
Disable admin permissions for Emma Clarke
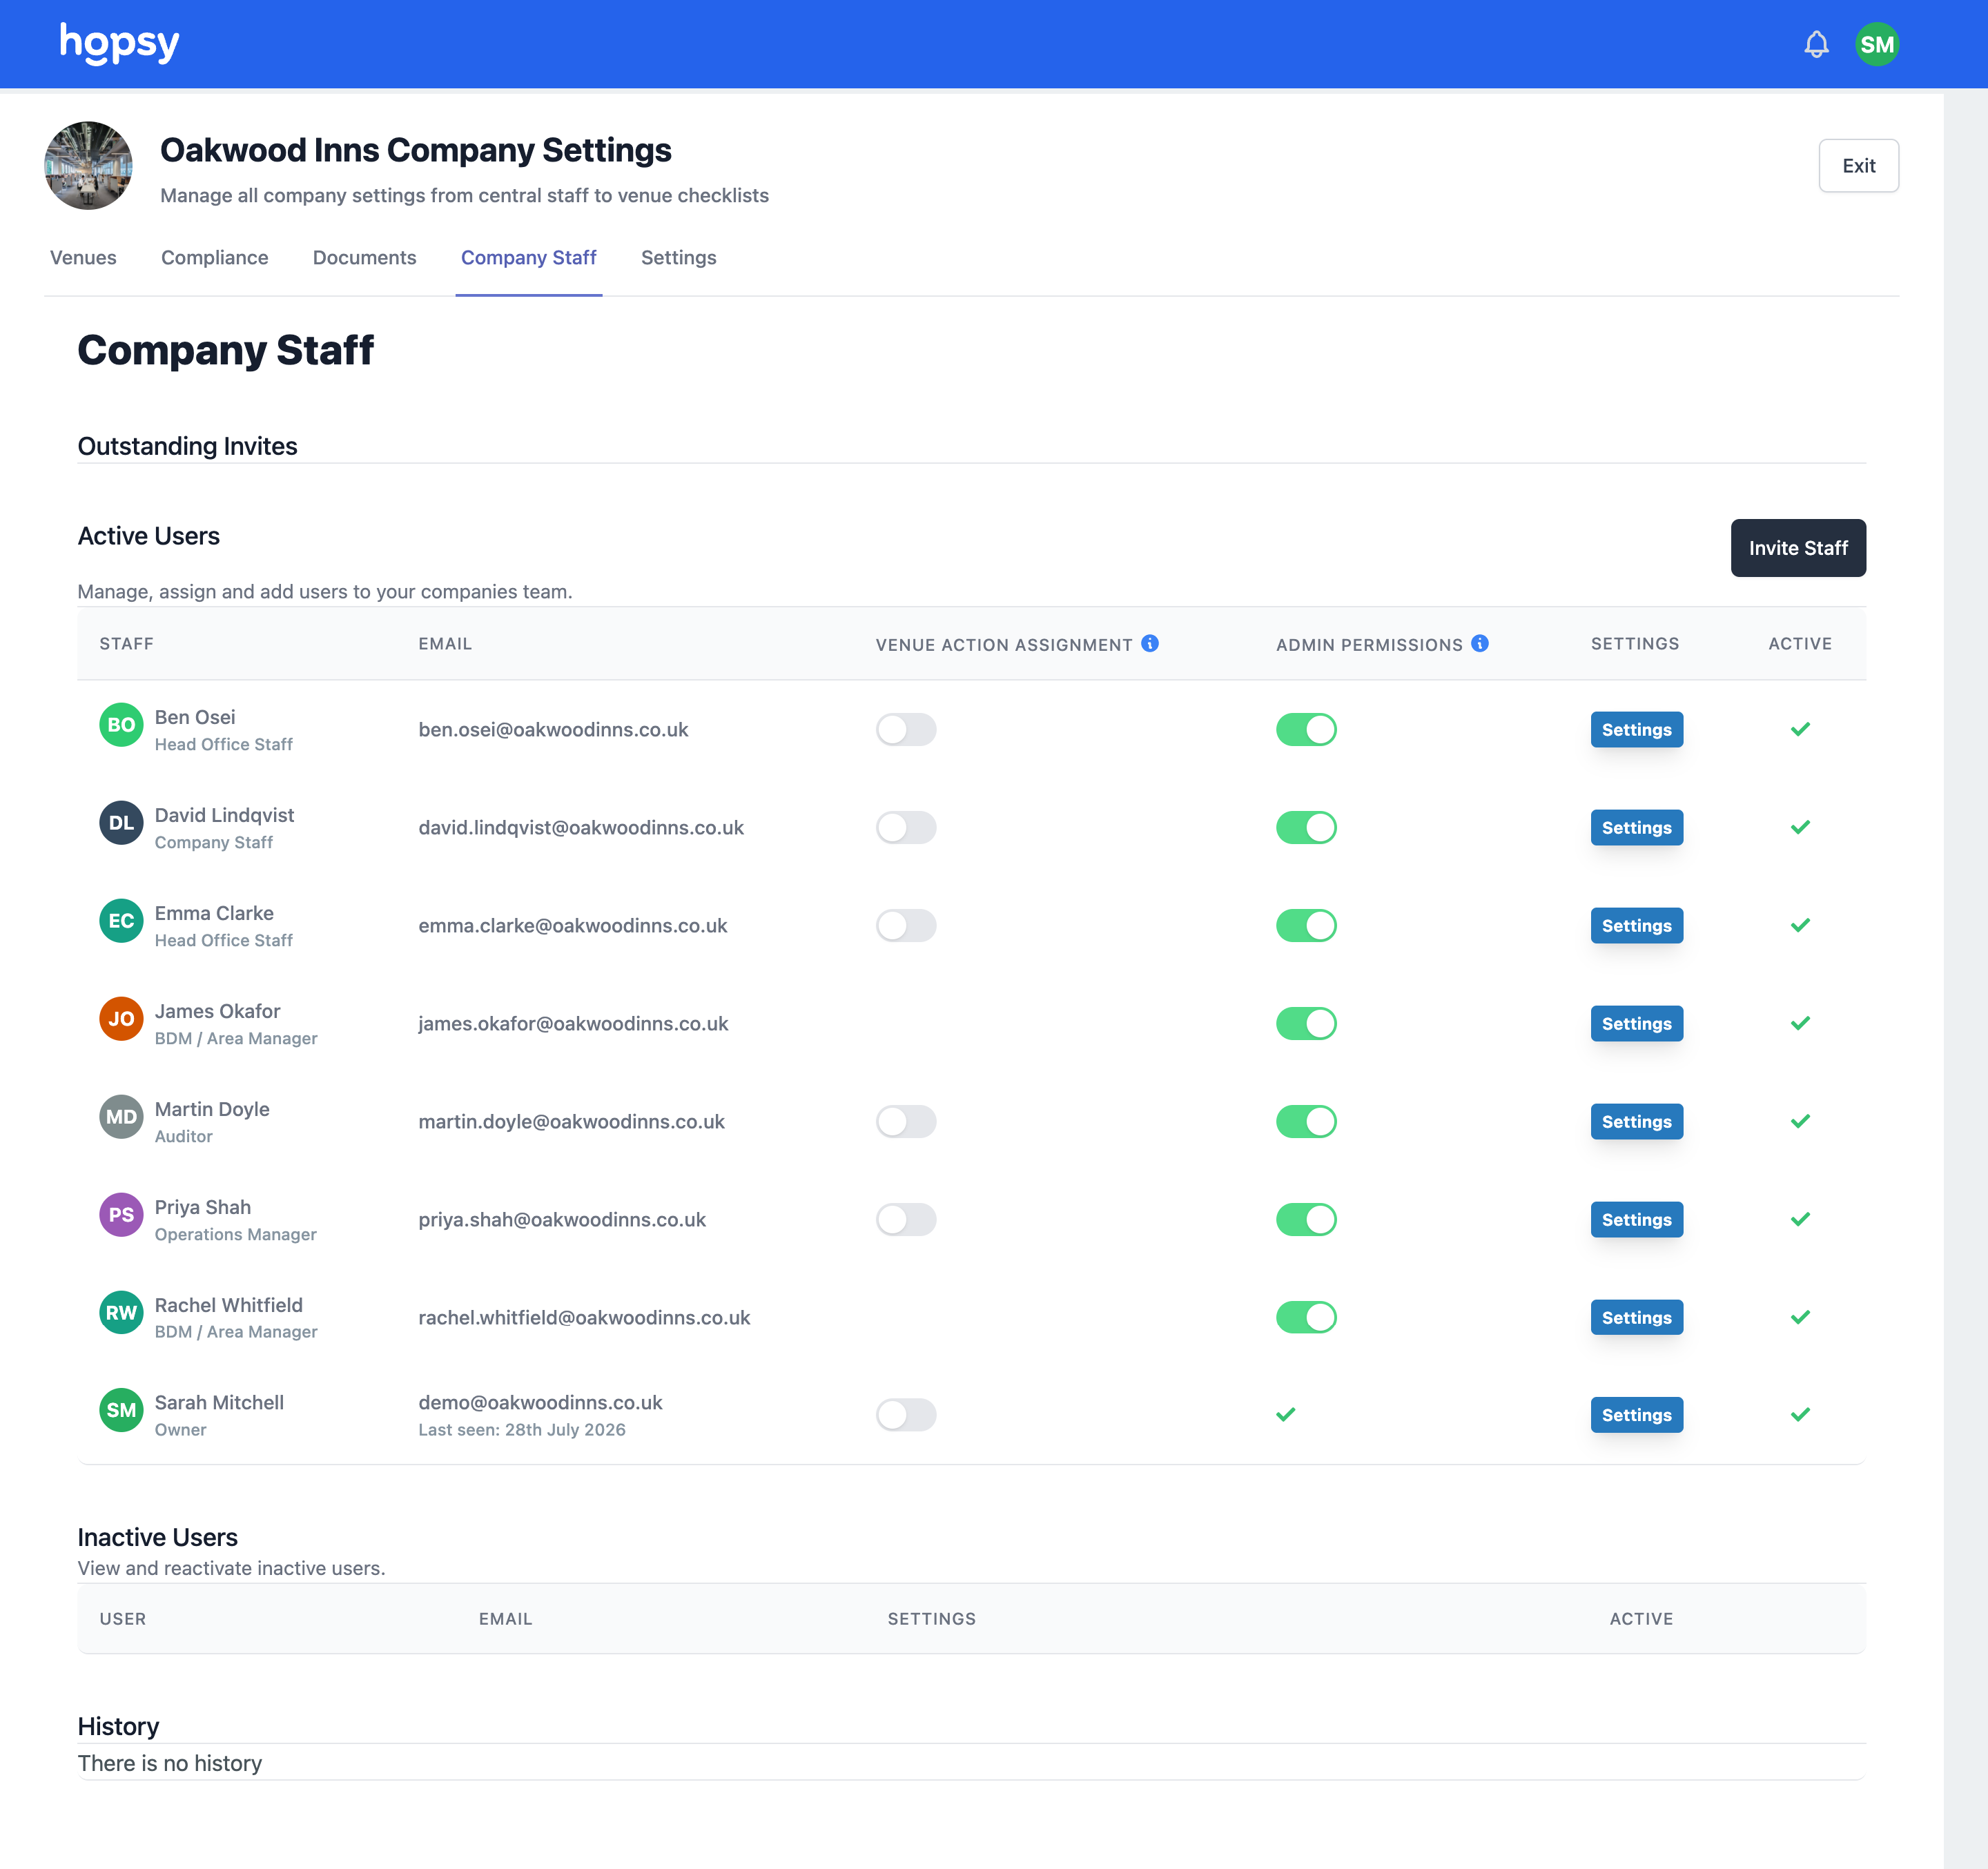tap(1306, 925)
